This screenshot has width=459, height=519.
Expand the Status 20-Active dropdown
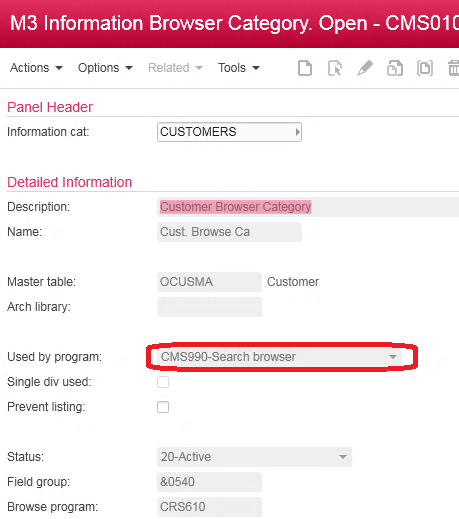[254, 457]
